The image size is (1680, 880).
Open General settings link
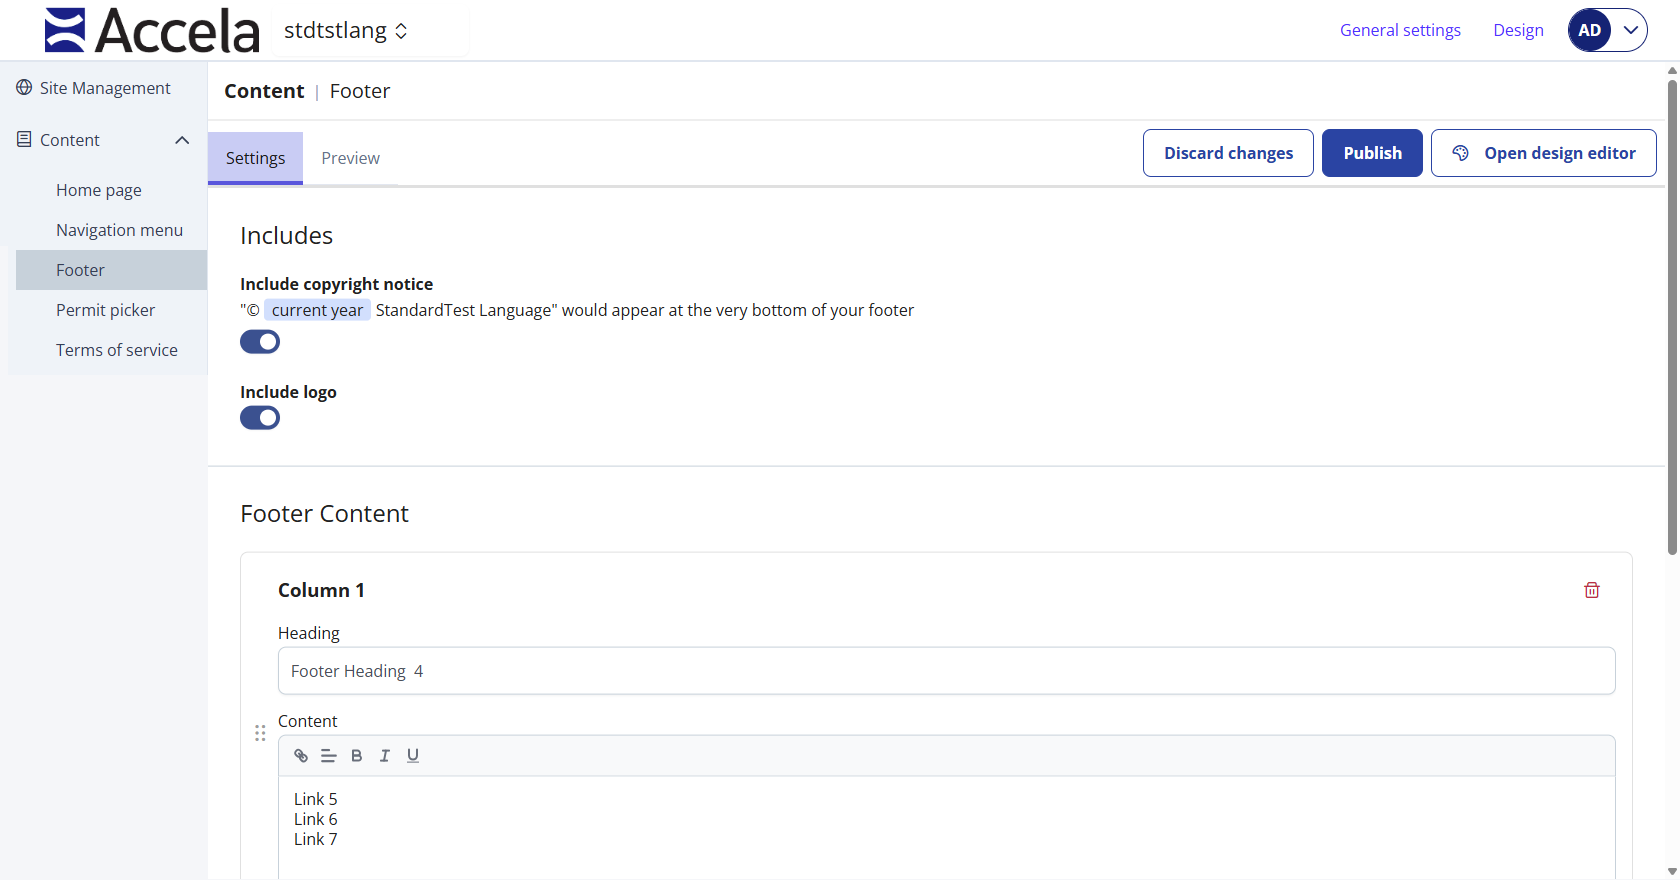[x=1400, y=30]
